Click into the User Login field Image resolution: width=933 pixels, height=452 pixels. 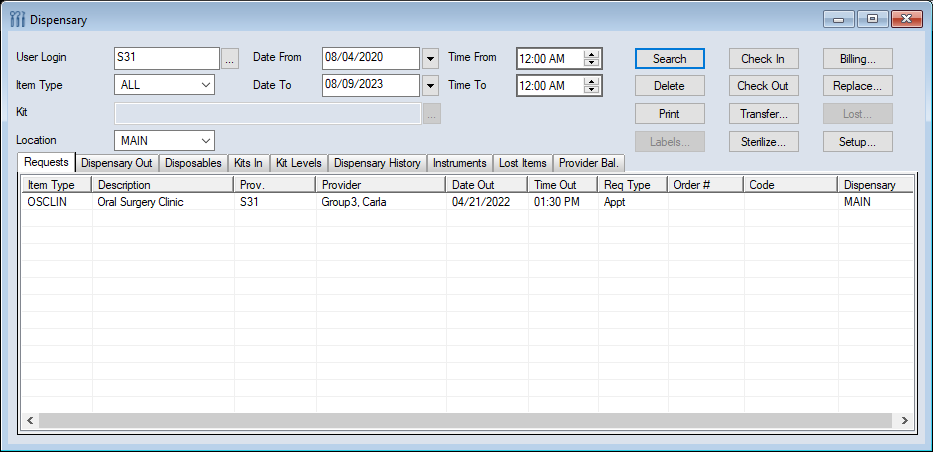tap(166, 59)
